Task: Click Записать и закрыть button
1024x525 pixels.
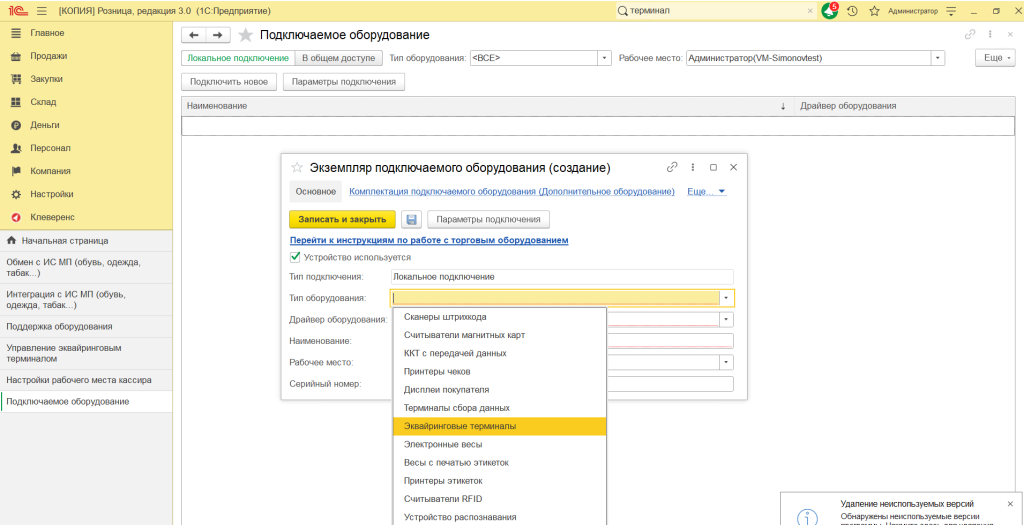Action: (342, 219)
